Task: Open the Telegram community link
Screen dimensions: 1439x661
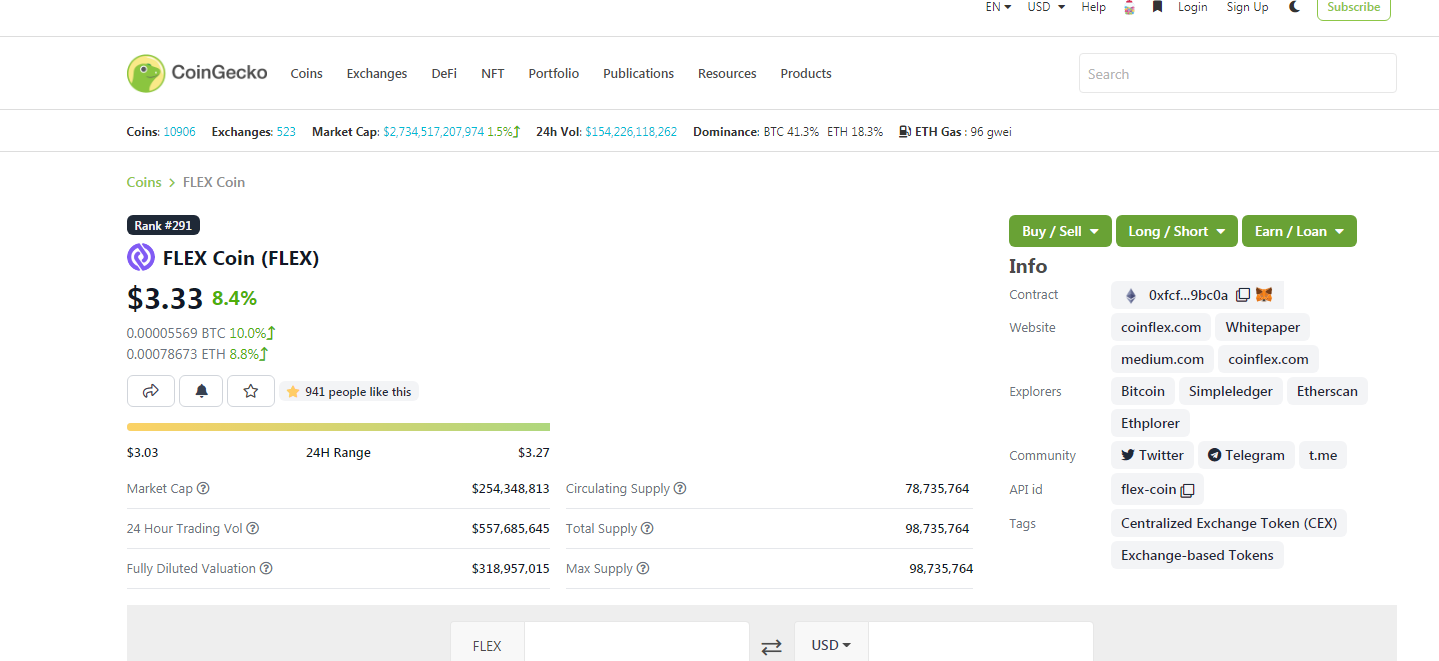Action: point(1246,455)
